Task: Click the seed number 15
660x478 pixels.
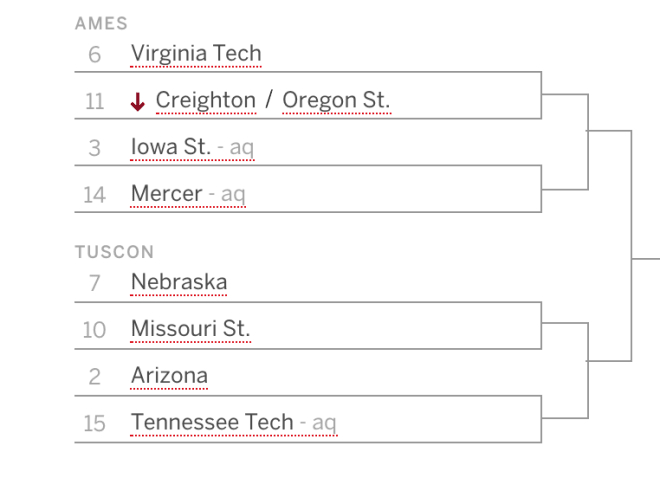Action: (x=94, y=423)
